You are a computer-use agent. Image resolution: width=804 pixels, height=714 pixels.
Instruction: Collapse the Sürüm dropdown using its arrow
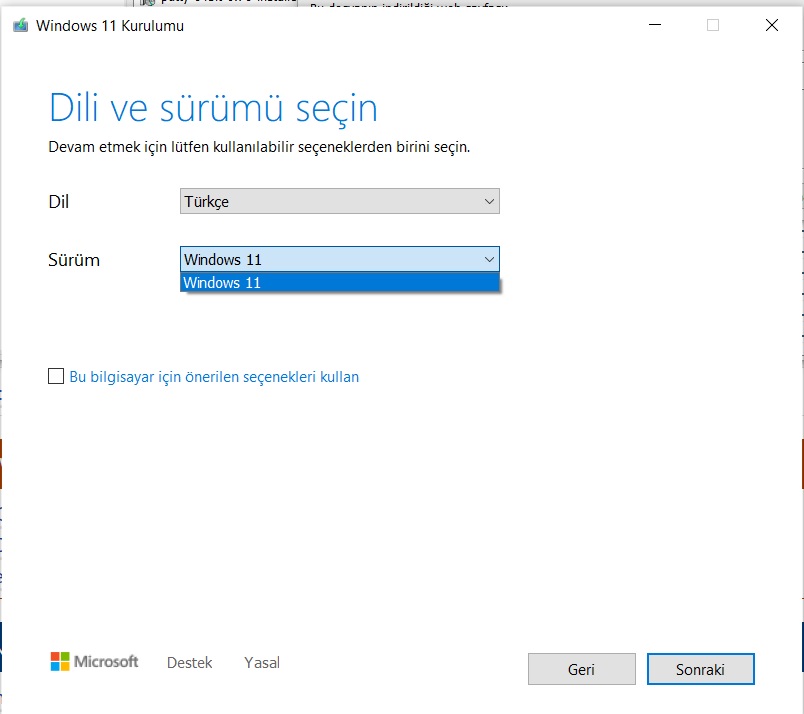pyautogui.click(x=489, y=259)
